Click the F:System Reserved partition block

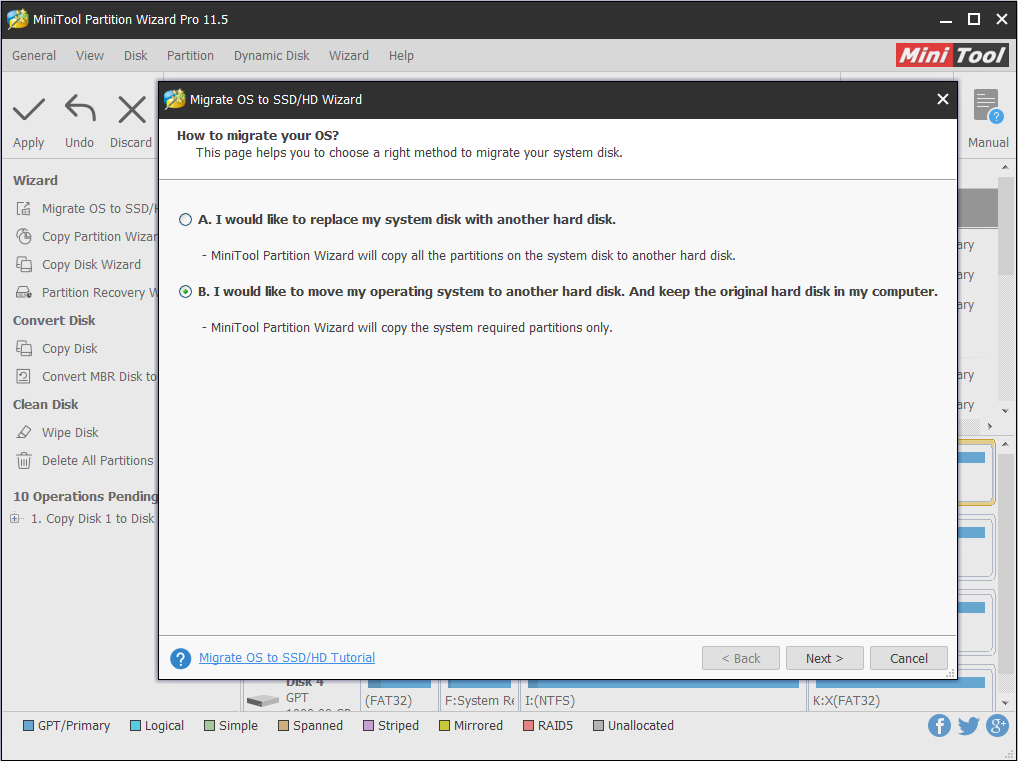[479, 695]
